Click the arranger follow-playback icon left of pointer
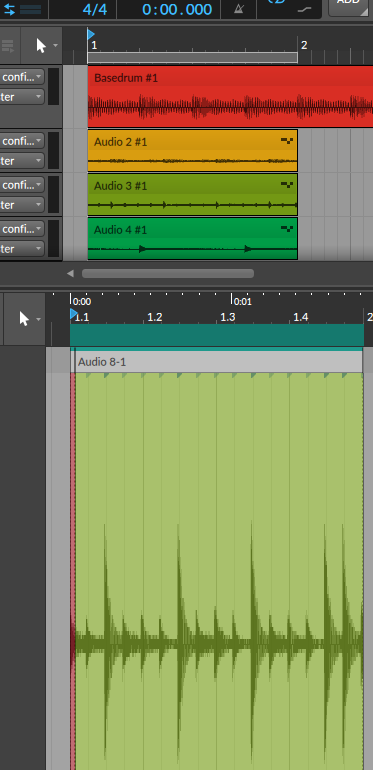 click(8, 46)
